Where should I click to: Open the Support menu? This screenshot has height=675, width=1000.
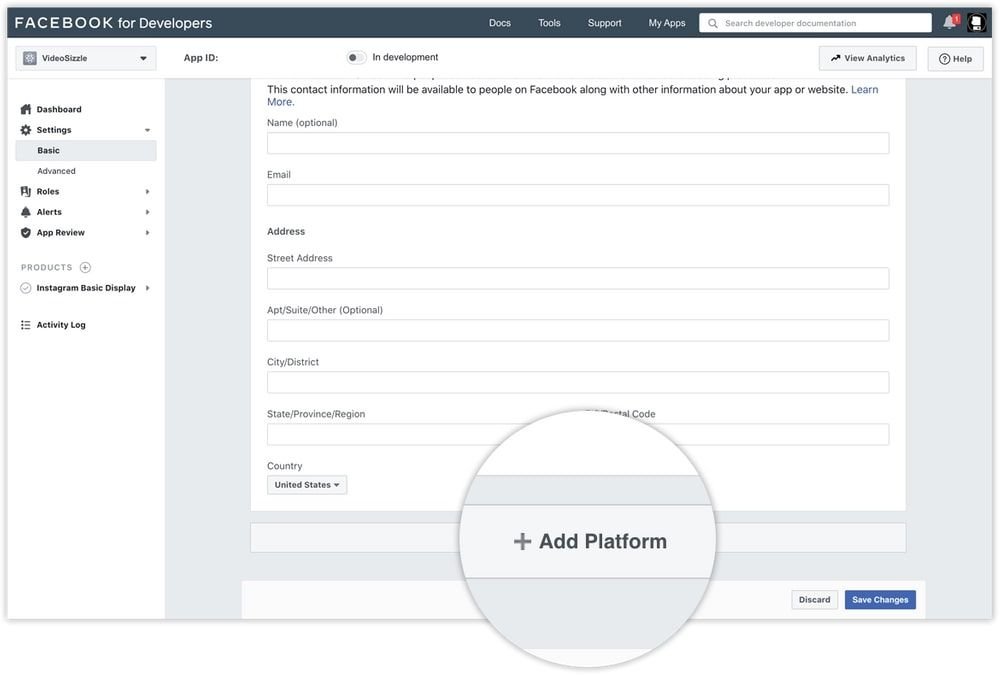click(x=604, y=23)
